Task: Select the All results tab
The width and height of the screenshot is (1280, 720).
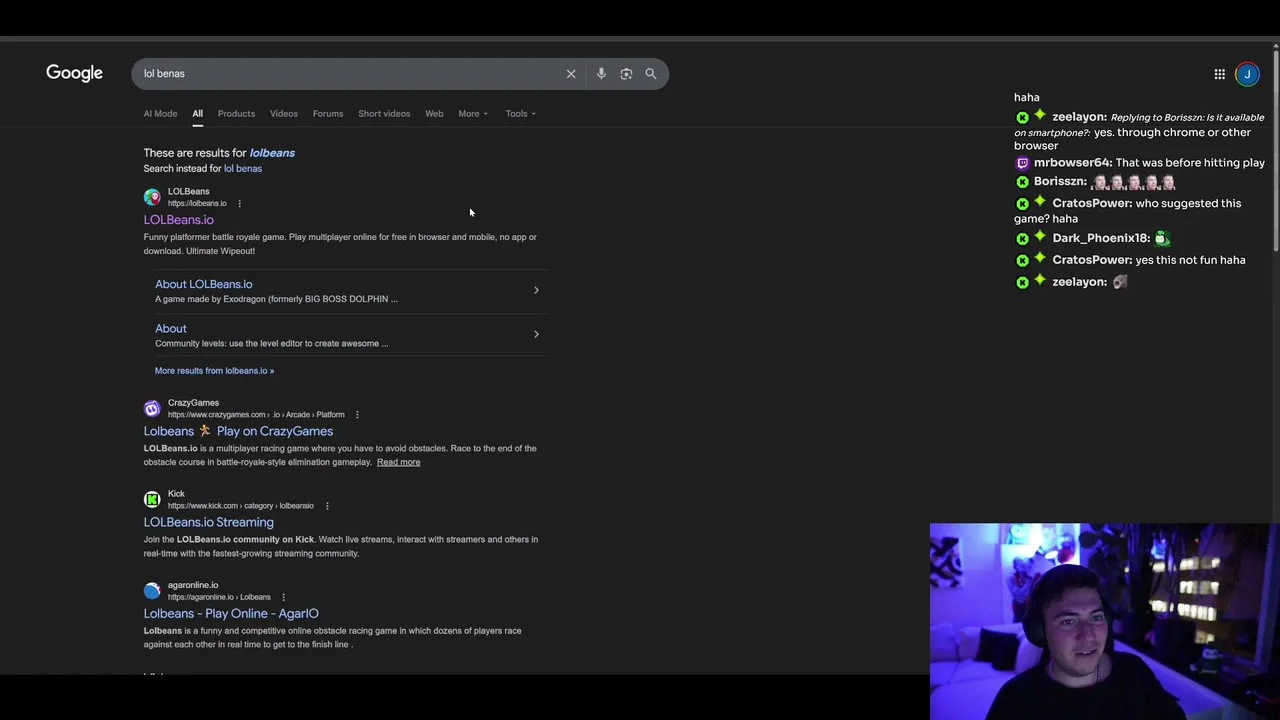Action: [x=197, y=114]
